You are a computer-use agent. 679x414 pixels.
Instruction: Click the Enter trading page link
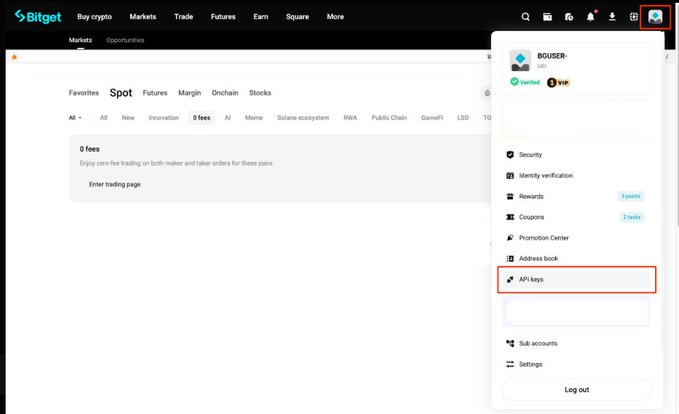tap(115, 184)
